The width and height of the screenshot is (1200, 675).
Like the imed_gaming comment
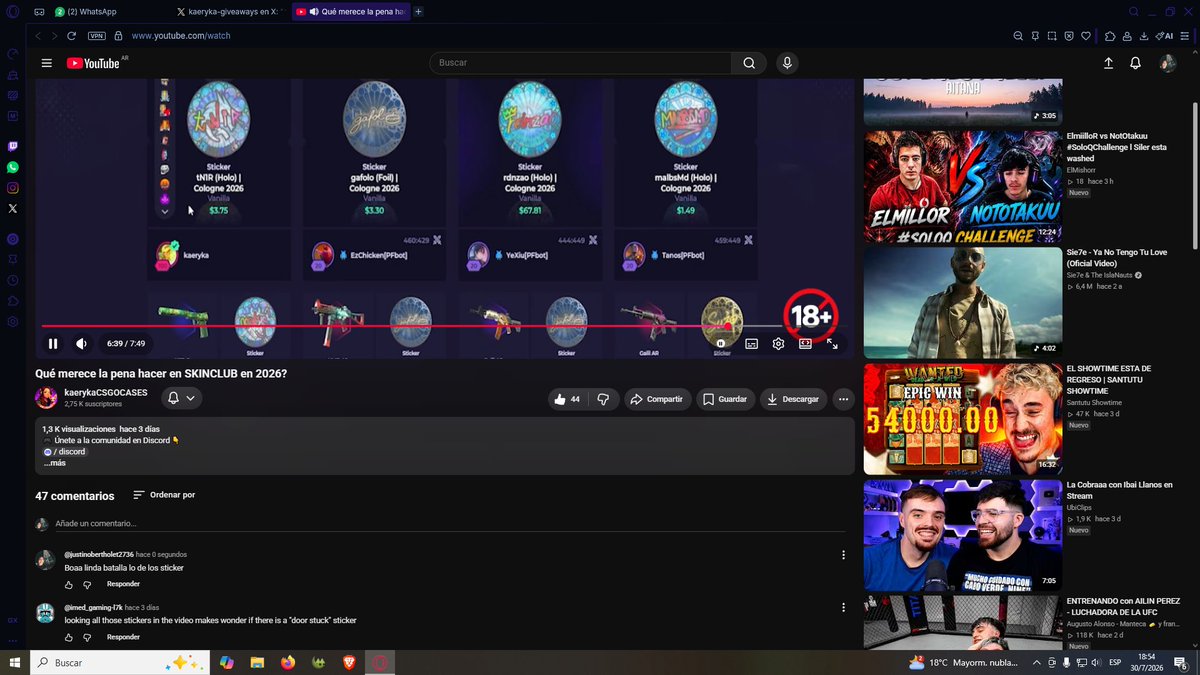[x=69, y=637]
